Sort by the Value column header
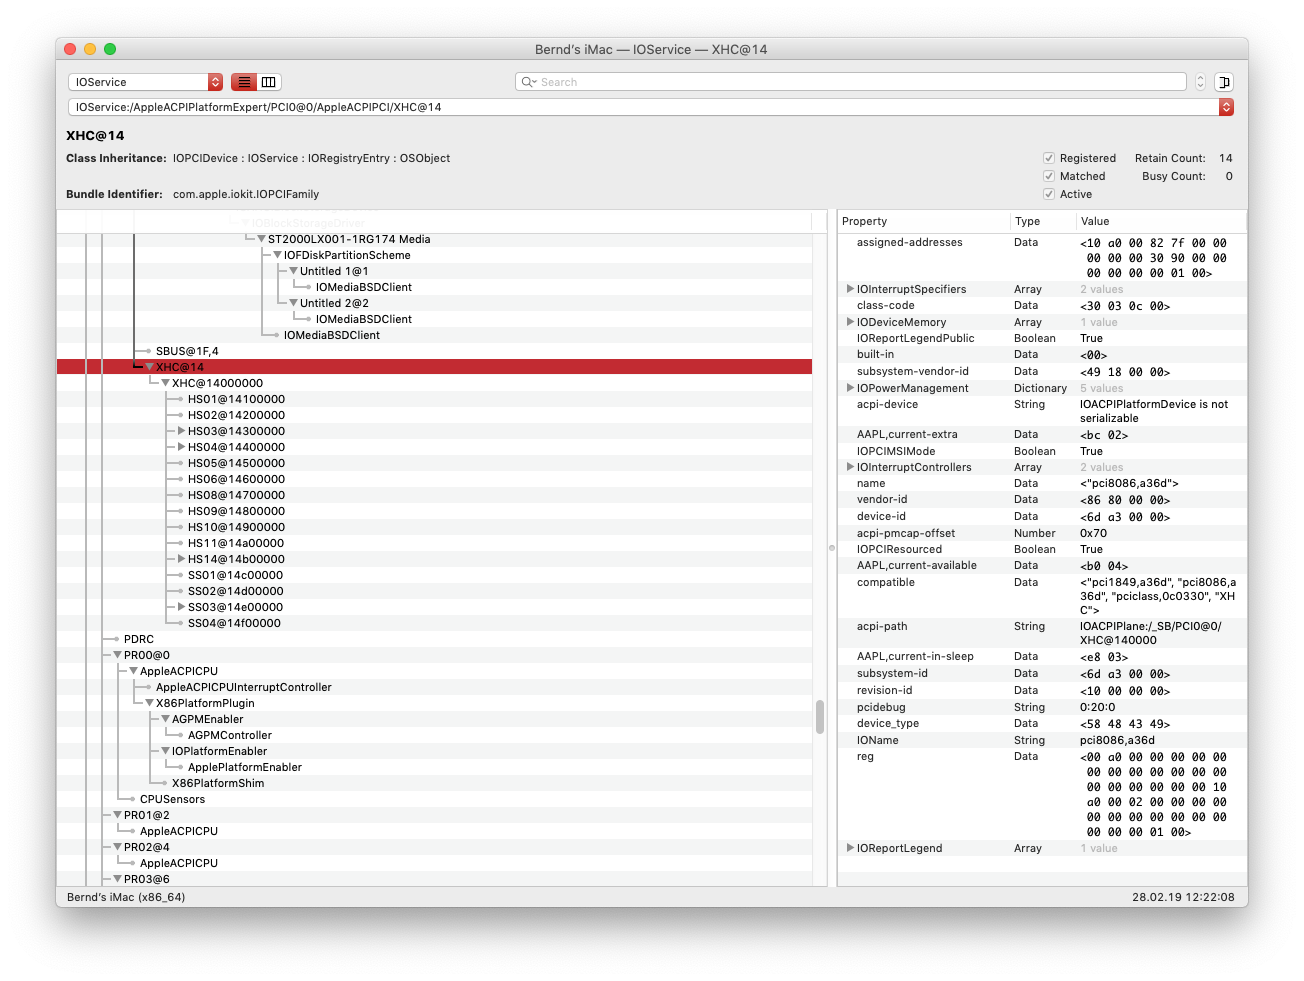The height and width of the screenshot is (981, 1304). point(1161,221)
